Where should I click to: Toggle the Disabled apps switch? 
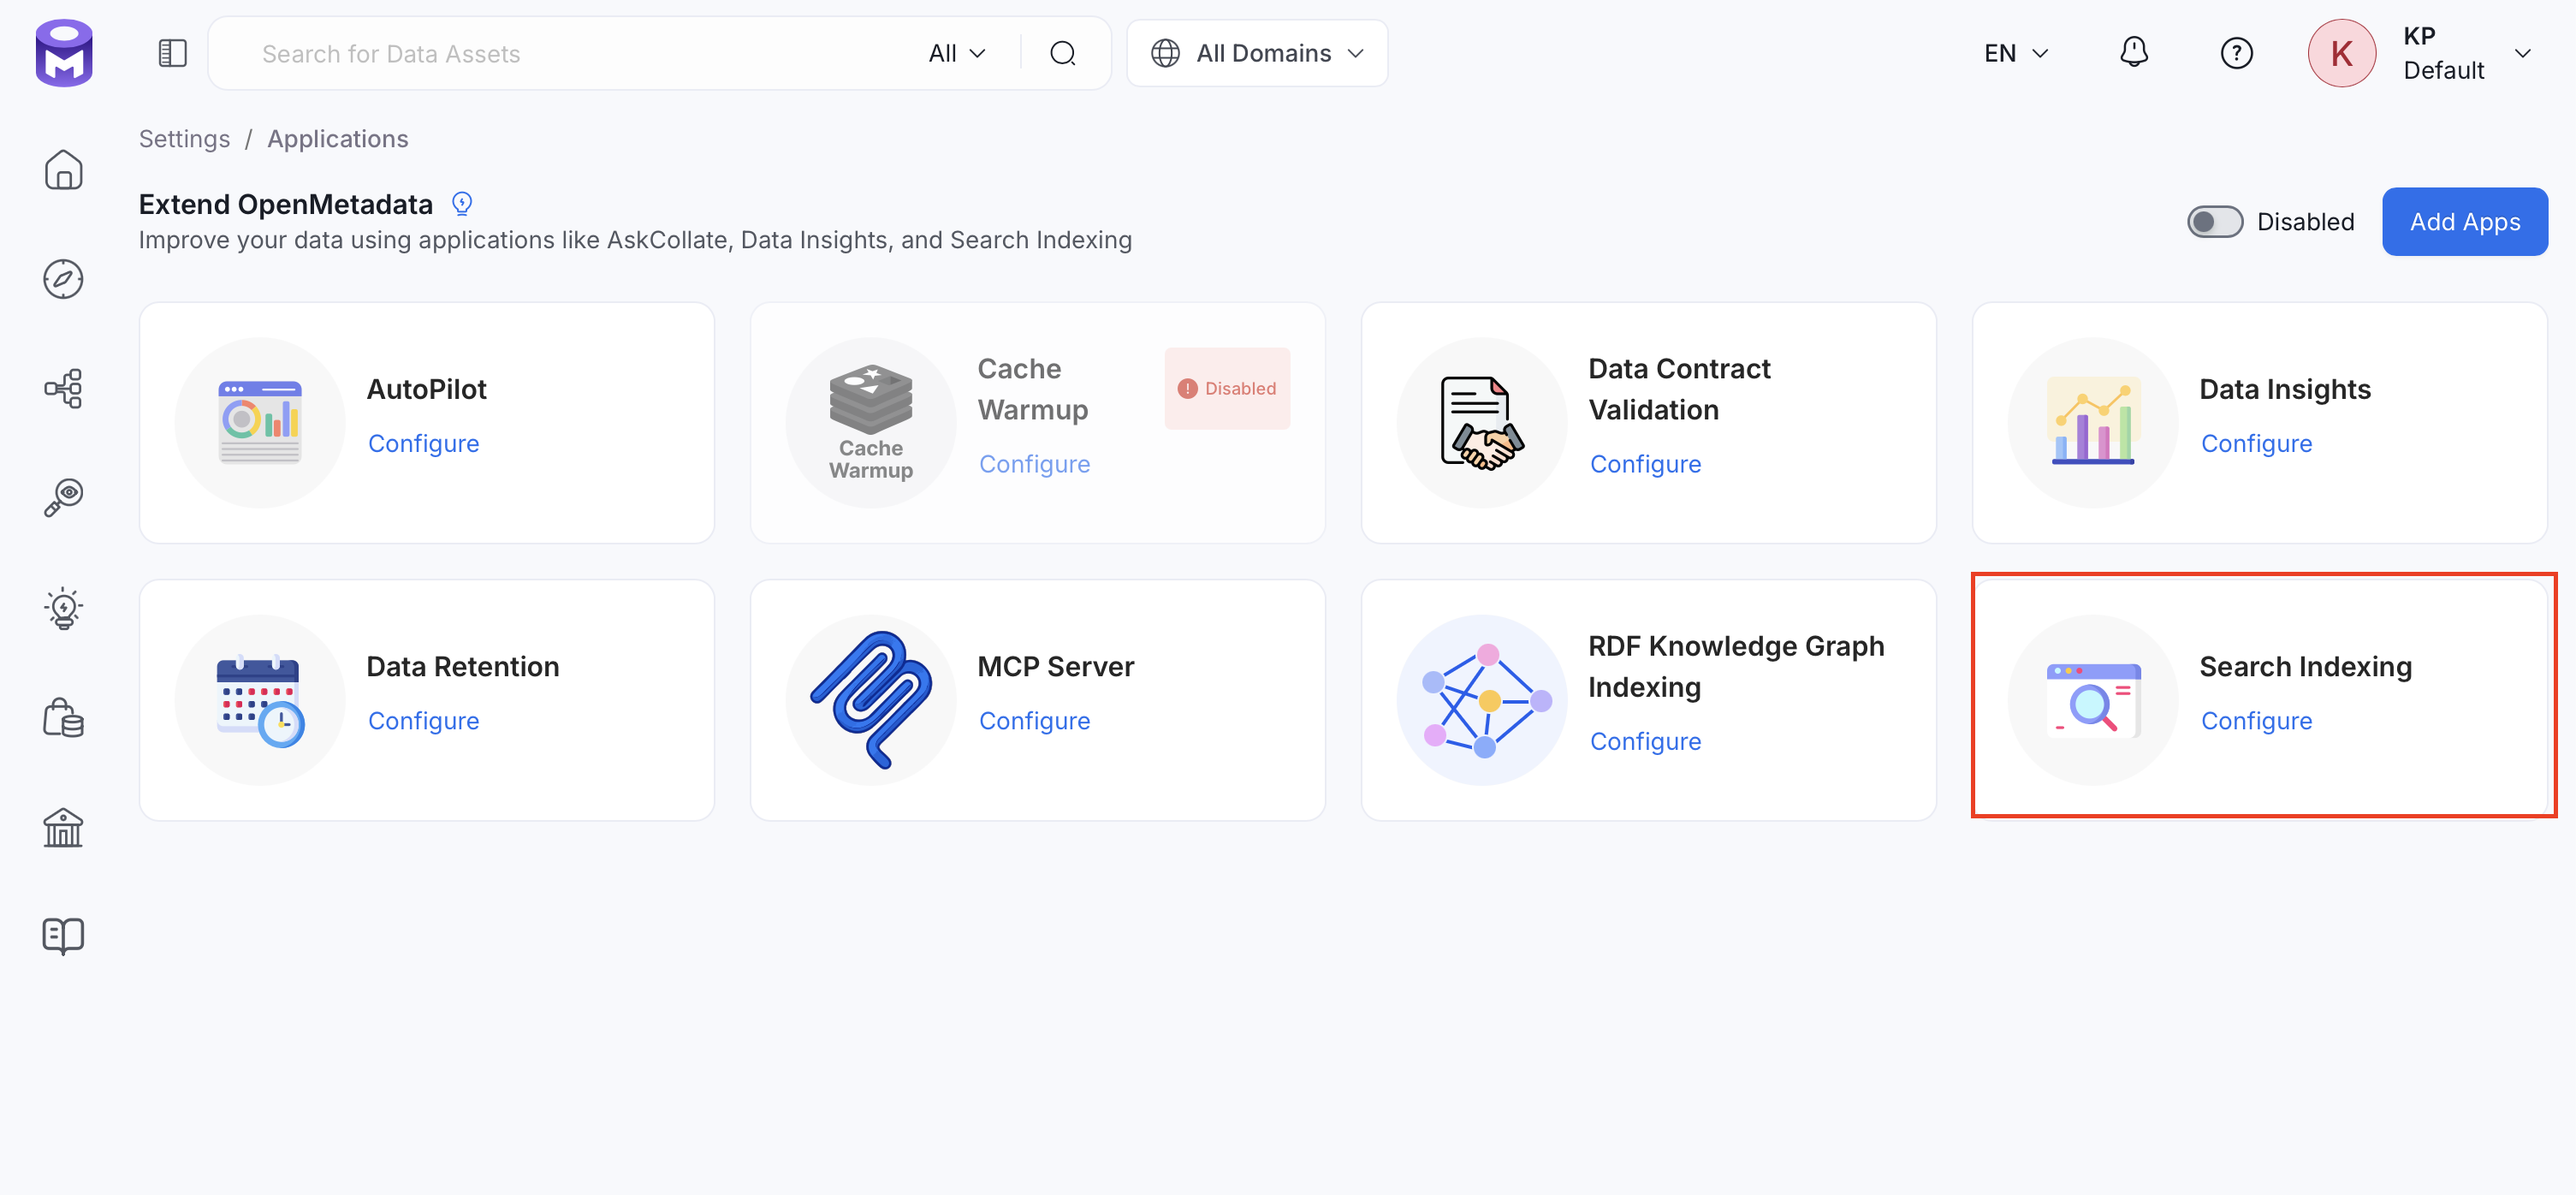coord(2214,221)
